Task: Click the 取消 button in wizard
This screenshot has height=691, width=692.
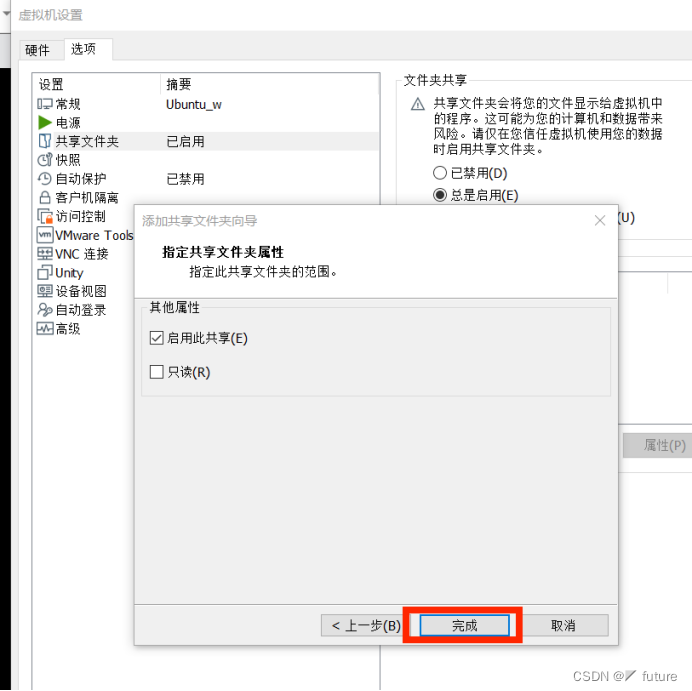Action: tap(563, 625)
